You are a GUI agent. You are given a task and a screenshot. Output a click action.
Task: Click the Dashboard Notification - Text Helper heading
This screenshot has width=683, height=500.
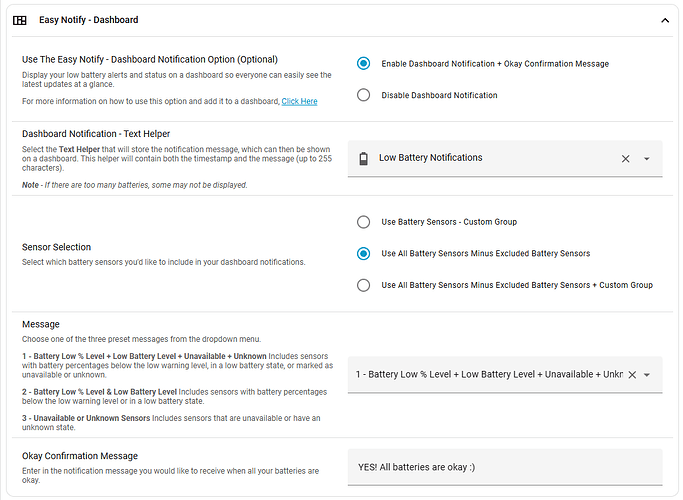click(x=95, y=133)
